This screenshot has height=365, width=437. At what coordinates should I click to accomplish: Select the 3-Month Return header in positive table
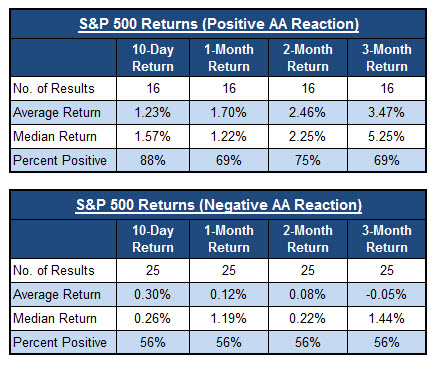[387, 58]
